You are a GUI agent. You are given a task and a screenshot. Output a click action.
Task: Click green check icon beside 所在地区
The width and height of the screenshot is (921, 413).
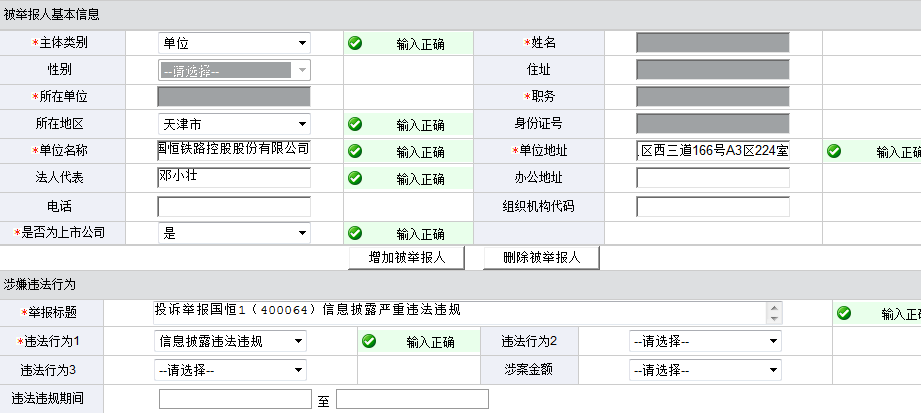point(355,124)
